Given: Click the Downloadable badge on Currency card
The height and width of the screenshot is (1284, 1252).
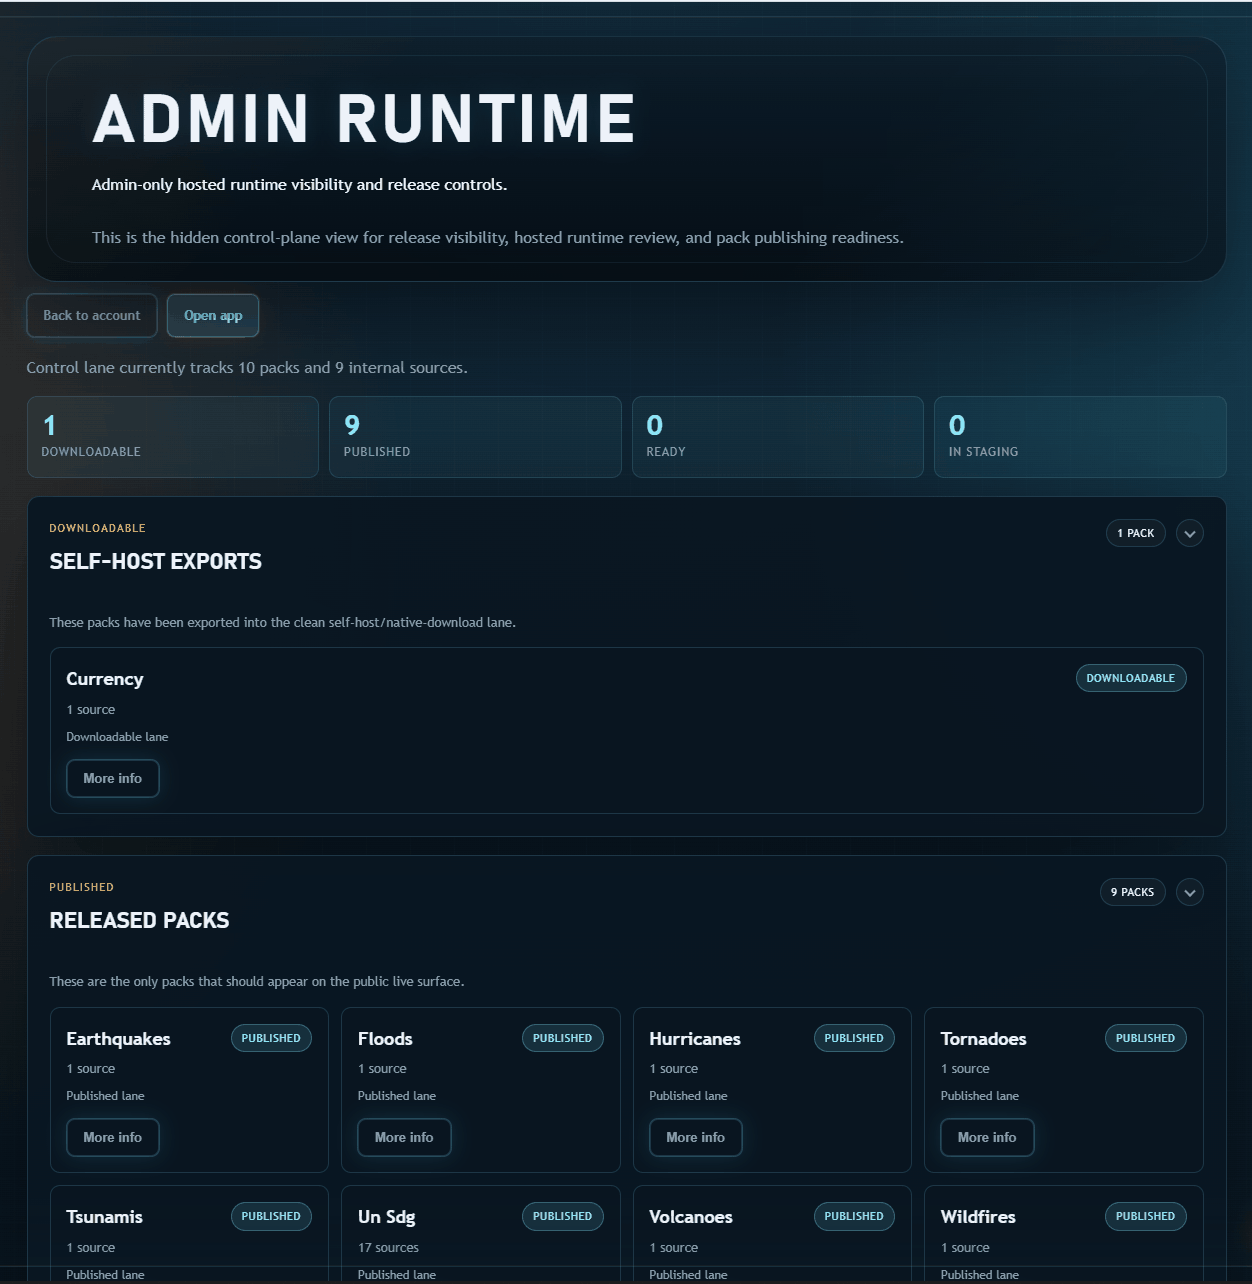Looking at the screenshot, I should [1130, 678].
